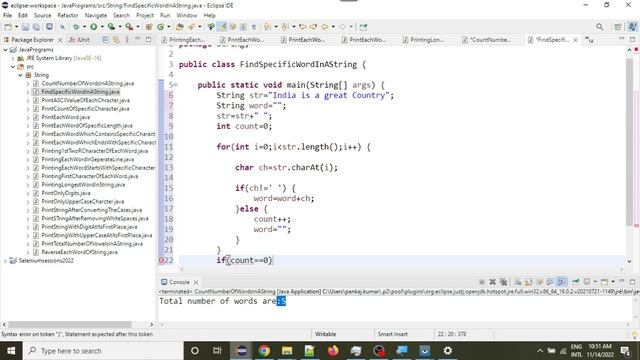640x360 pixels.
Task: Maximize the Package Explorer view
Action: tap(149, 40)
